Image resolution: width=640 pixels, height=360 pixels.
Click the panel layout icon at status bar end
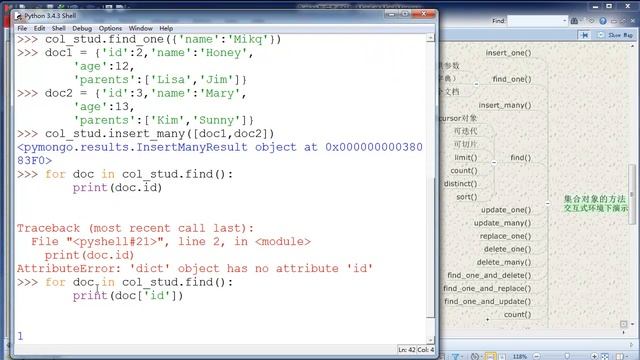click(x=621, y=356)
